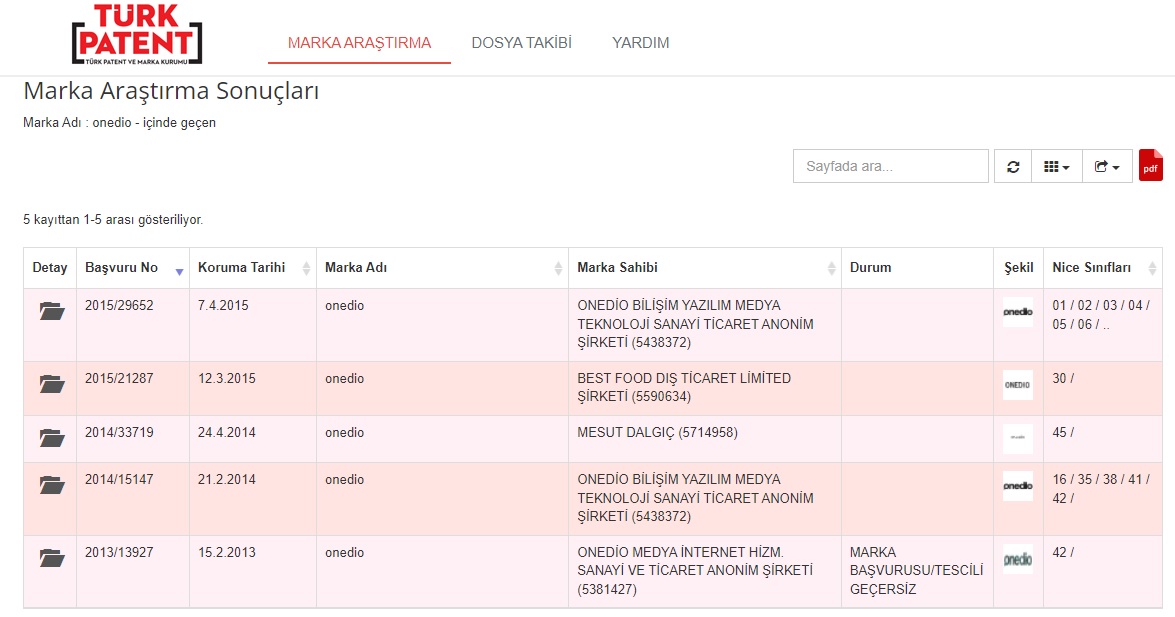Download results as PDF
This screenshot has width=1175, height=617.
1150,166
